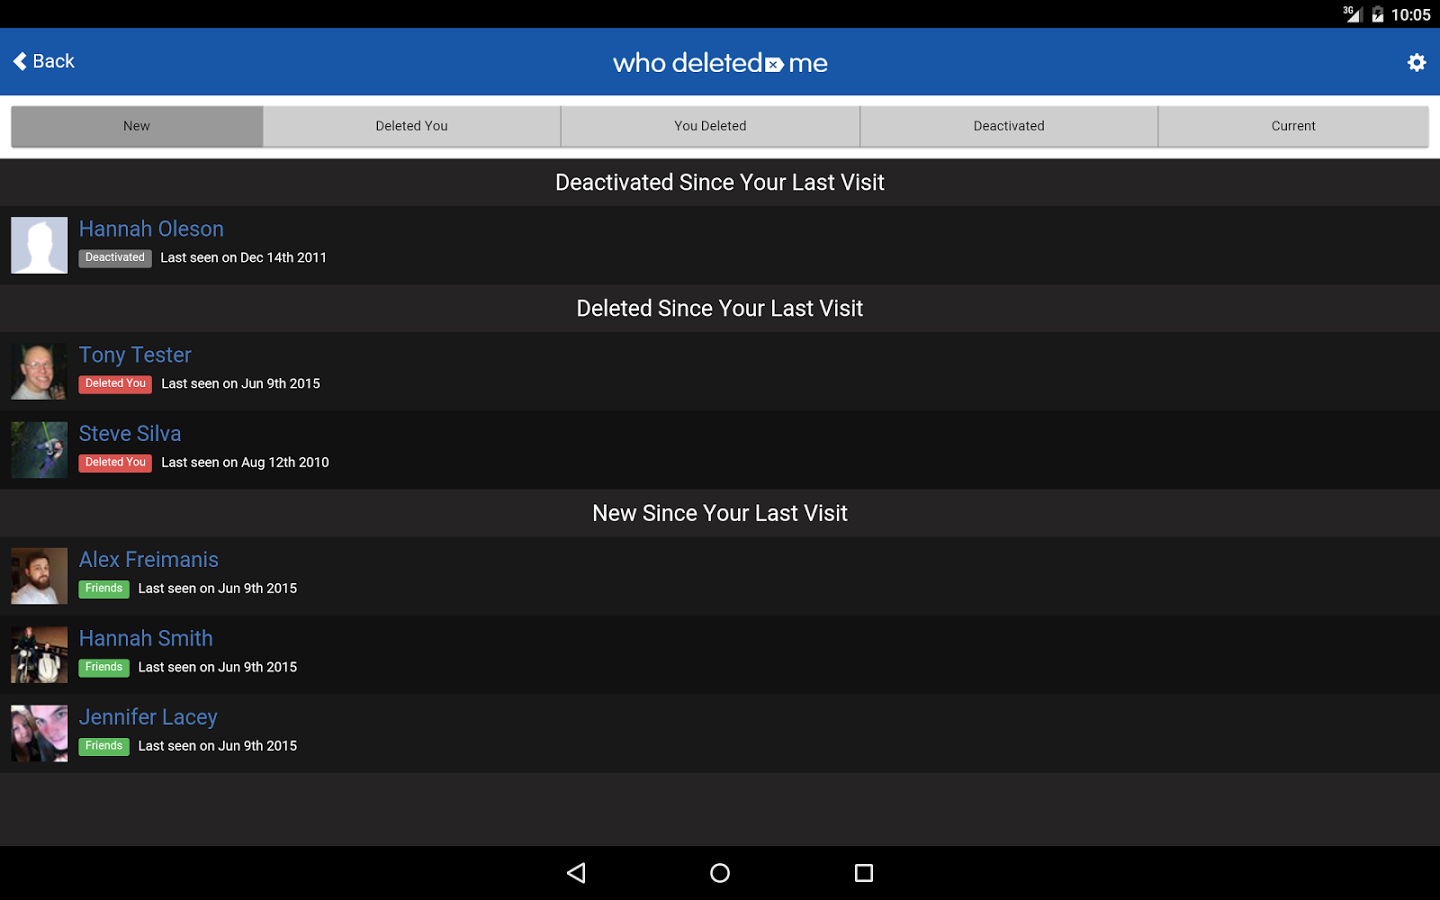Tap the Back arrow icon in the header

click(x=20, y=61)
